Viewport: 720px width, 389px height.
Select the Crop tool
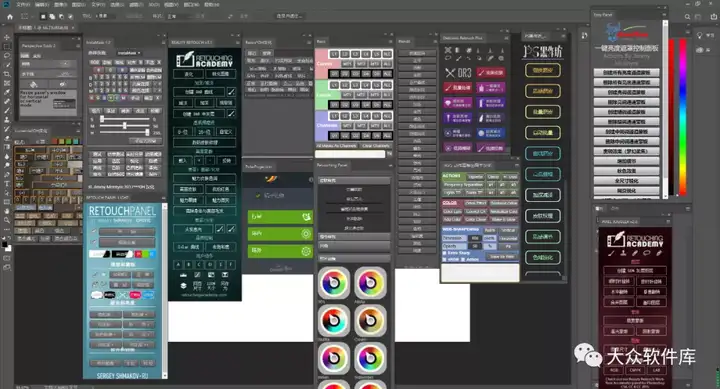coord(6,74)
